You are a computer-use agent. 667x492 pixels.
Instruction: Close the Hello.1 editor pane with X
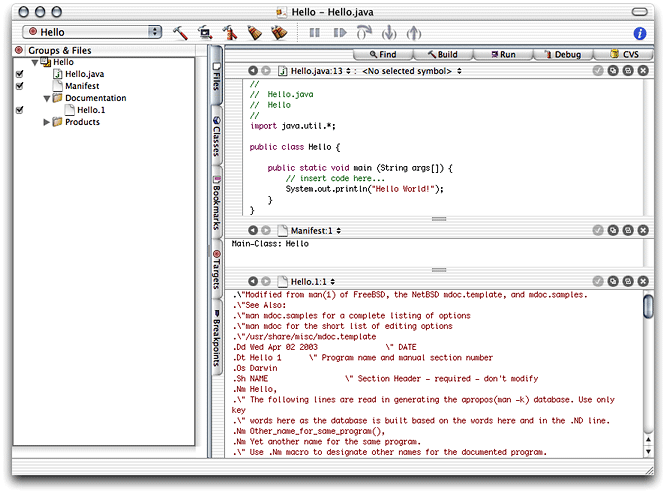643,281
